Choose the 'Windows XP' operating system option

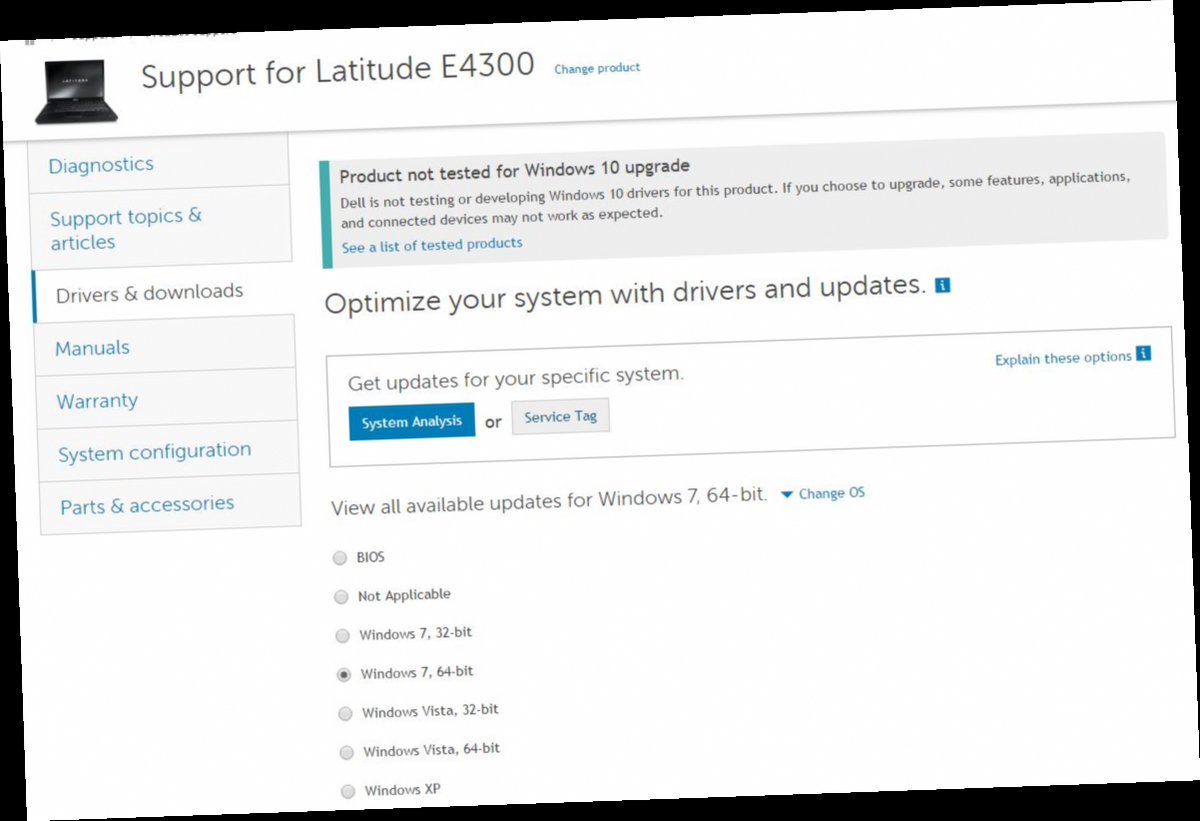click(348, 790)
